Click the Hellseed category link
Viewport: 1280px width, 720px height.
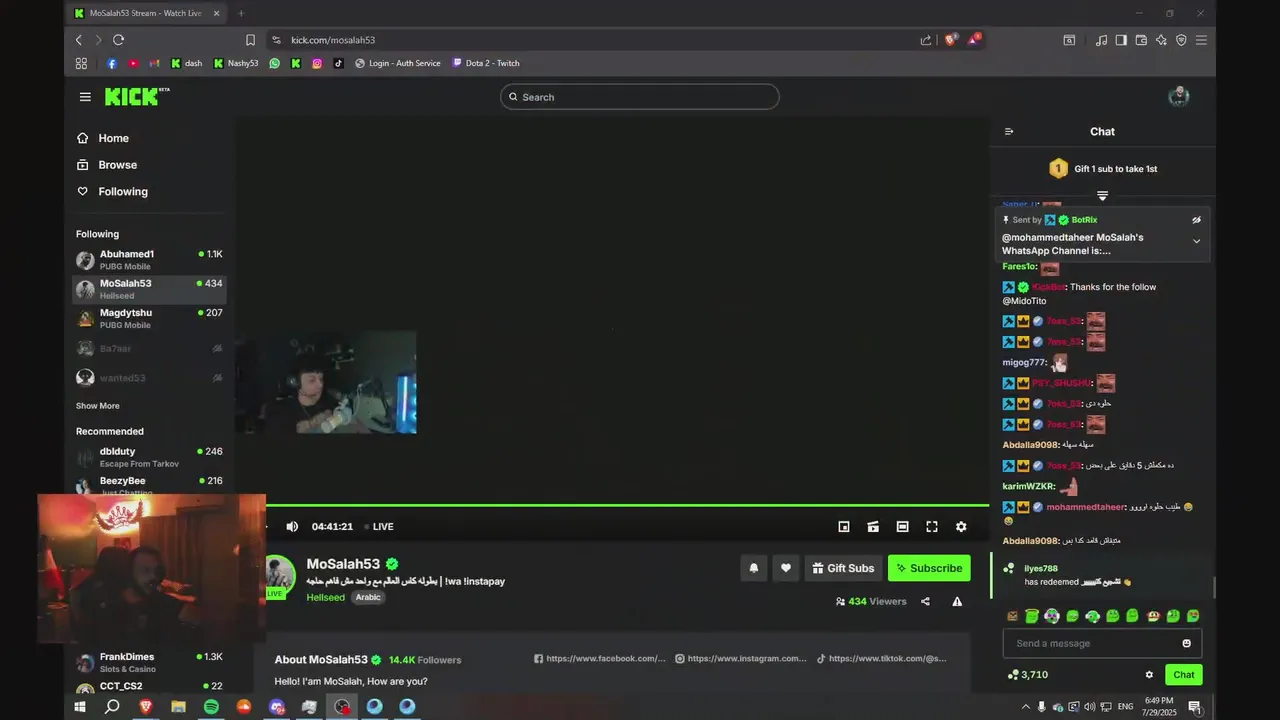coord(325,597)
